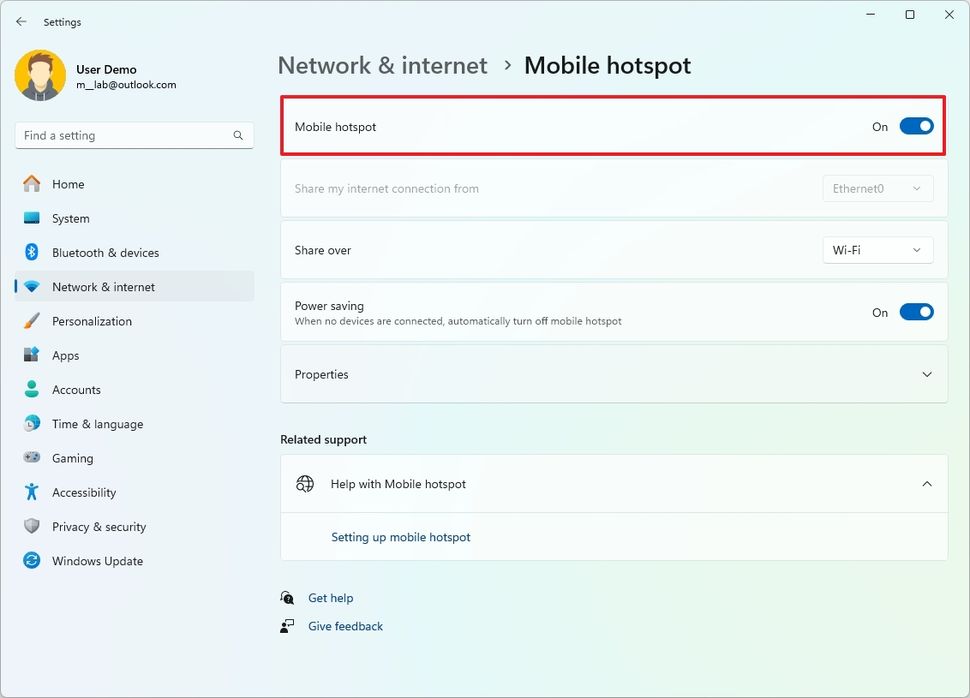The height and width of the screenshot is (698, 970).
Task: Select the Bluetooth & devices icon
Action: click(32, 252)
